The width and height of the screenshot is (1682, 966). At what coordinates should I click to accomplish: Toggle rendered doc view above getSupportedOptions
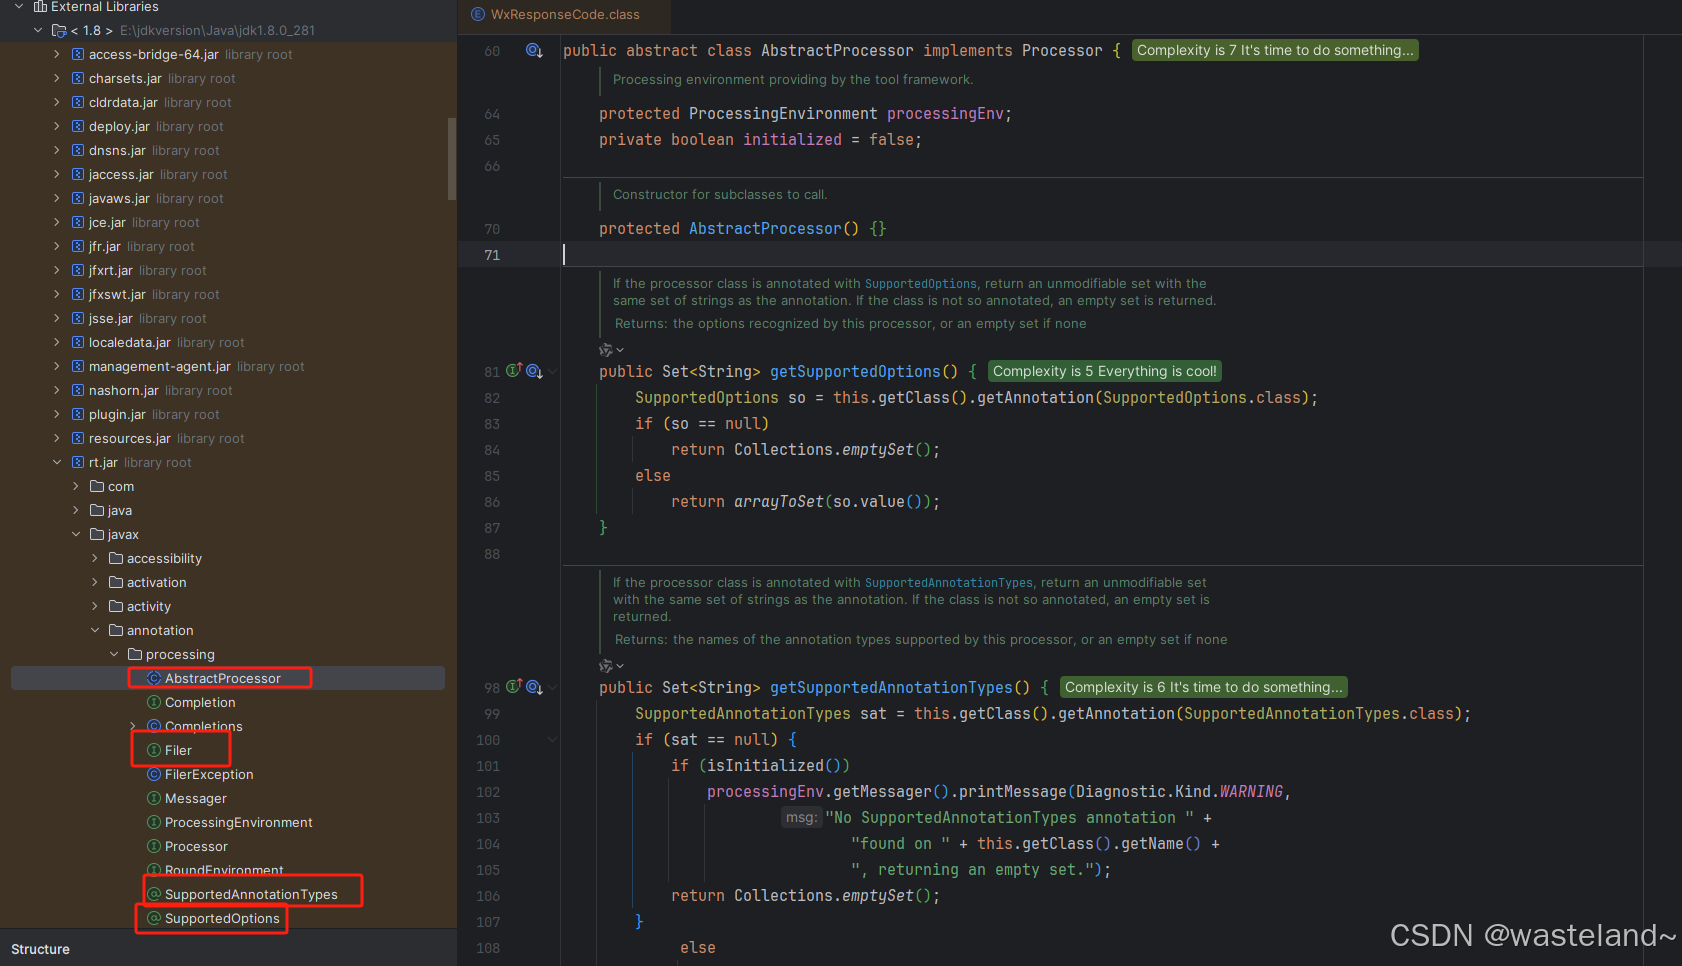click(x=611, y=350)
